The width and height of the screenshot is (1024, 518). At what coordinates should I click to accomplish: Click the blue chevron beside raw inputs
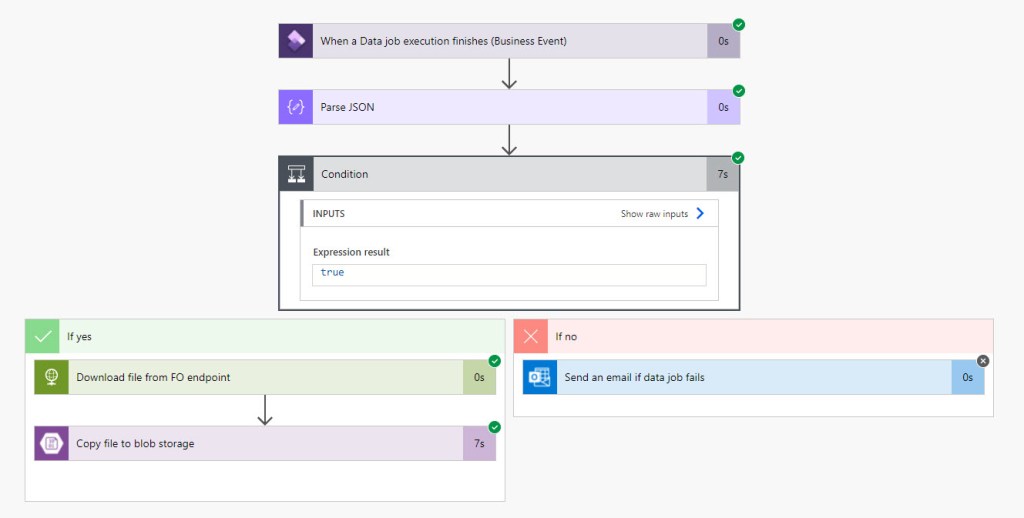click(700, 214)
